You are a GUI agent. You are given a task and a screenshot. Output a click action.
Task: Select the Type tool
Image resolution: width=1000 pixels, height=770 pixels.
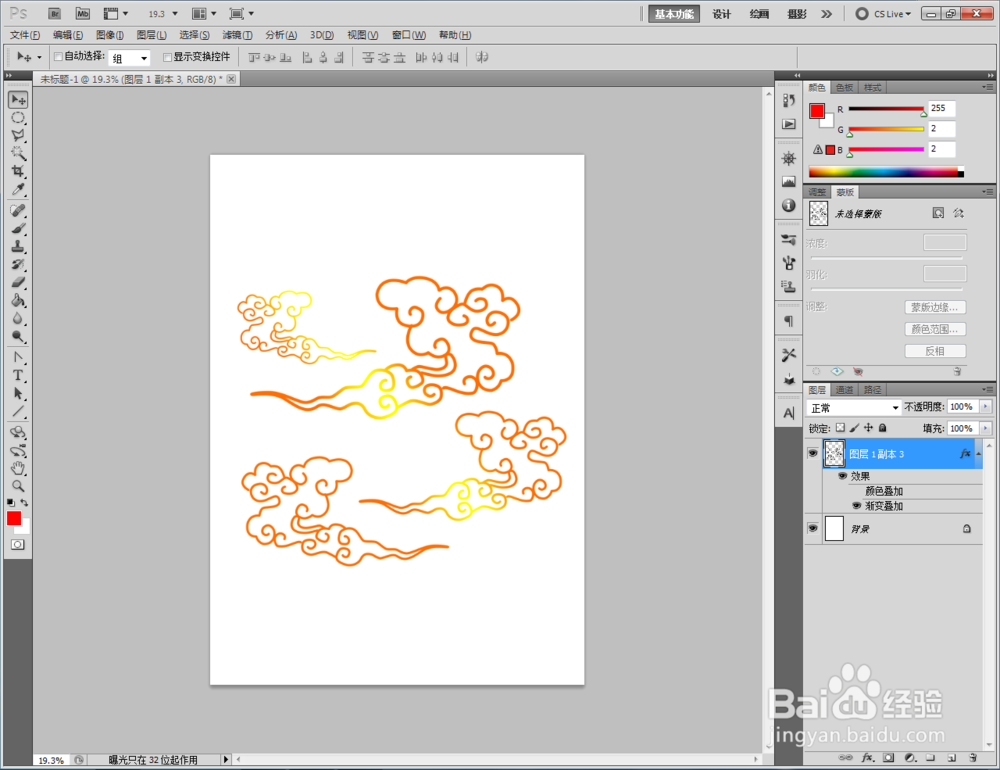[x=18, y=375]
